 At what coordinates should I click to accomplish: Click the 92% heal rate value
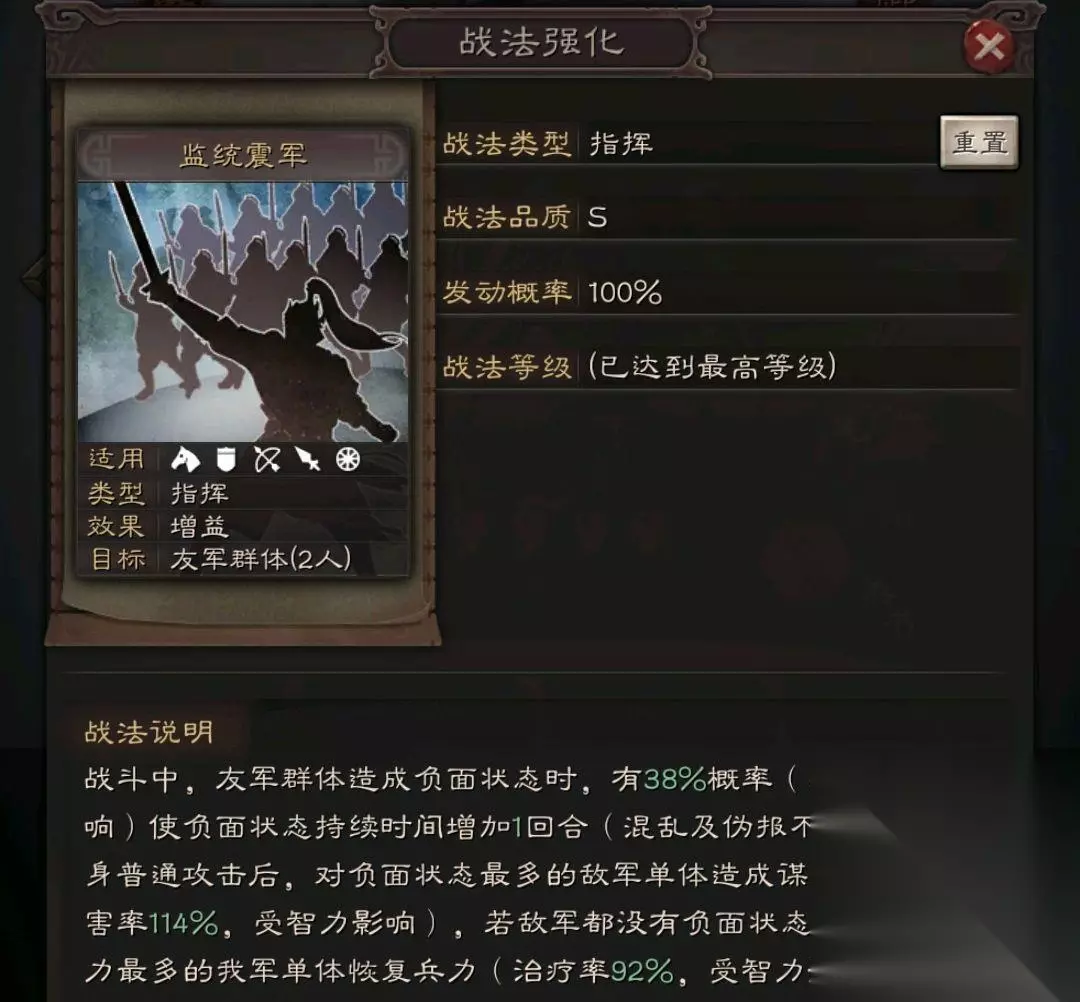pyautogui.click(x=642, y=971)
